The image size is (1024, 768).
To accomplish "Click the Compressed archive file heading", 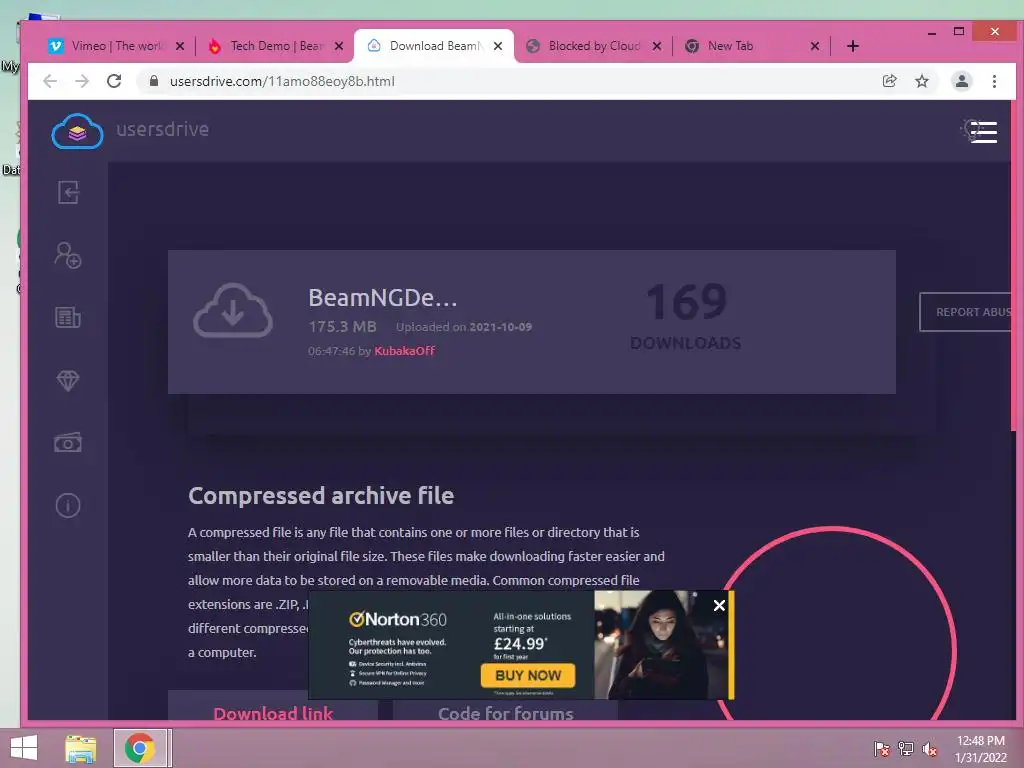I will (x=321, y=496).
